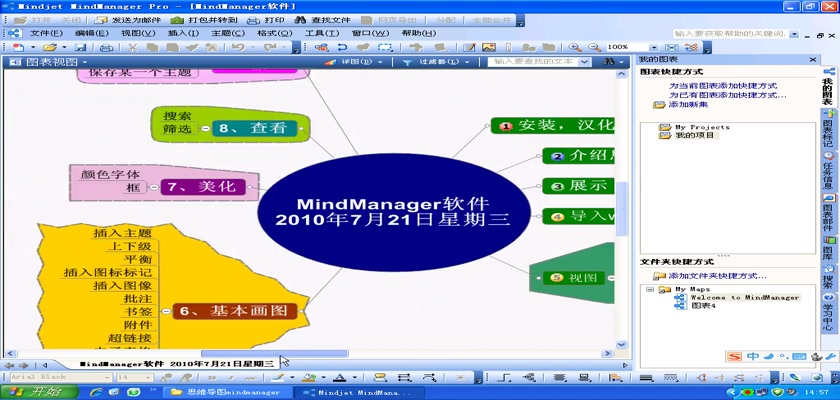Open the 文件(F) menu

pos(46,33)
